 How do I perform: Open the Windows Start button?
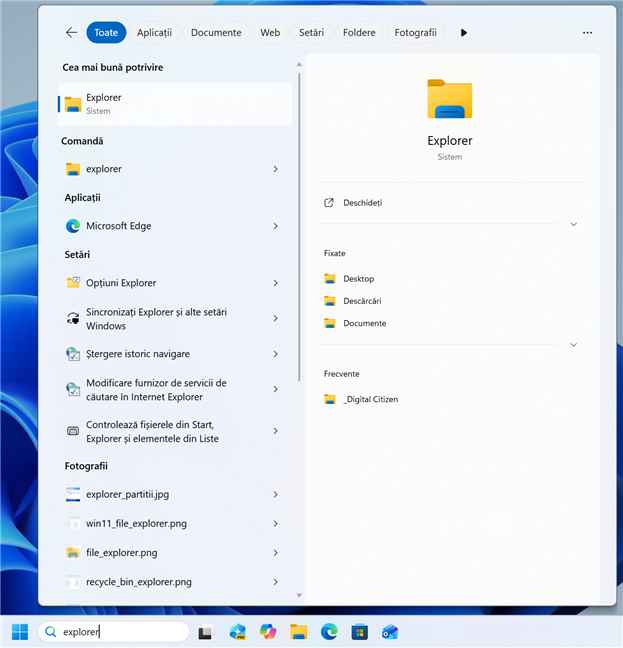point(19,631)
